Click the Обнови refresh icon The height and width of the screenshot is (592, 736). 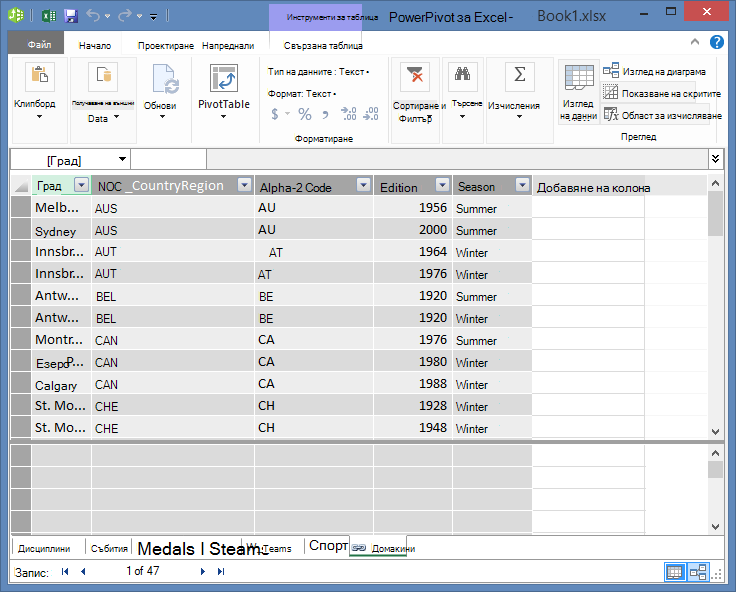pos(165,78)
